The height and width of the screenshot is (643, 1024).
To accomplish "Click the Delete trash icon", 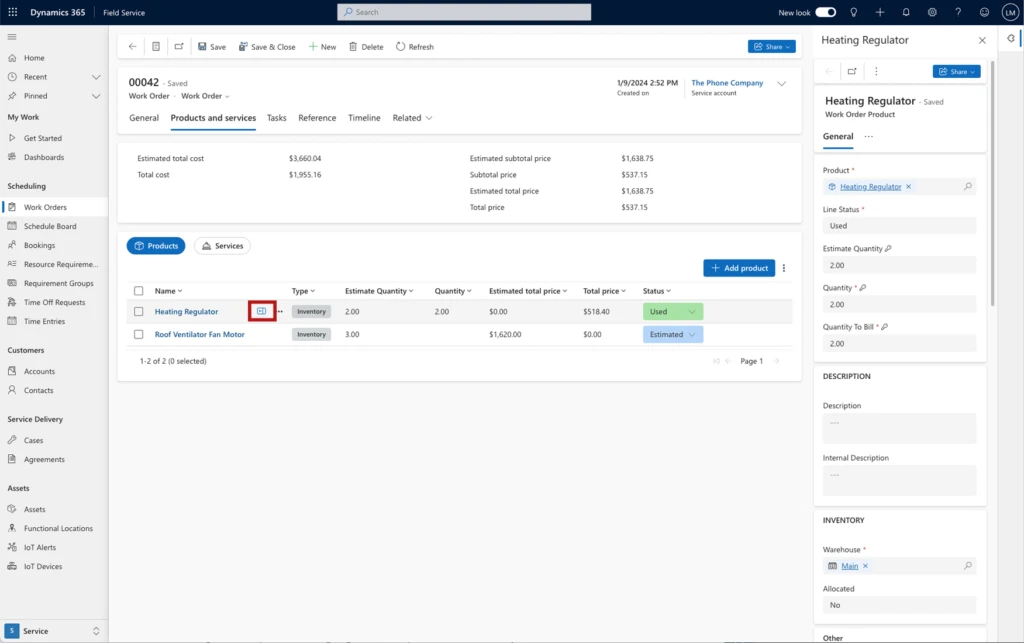I will point(354,47).
